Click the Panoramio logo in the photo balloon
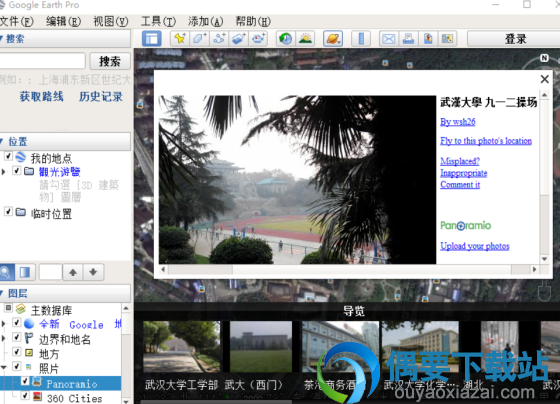The width and height of the screenshot is (560, 404). [x=465, y=226]
